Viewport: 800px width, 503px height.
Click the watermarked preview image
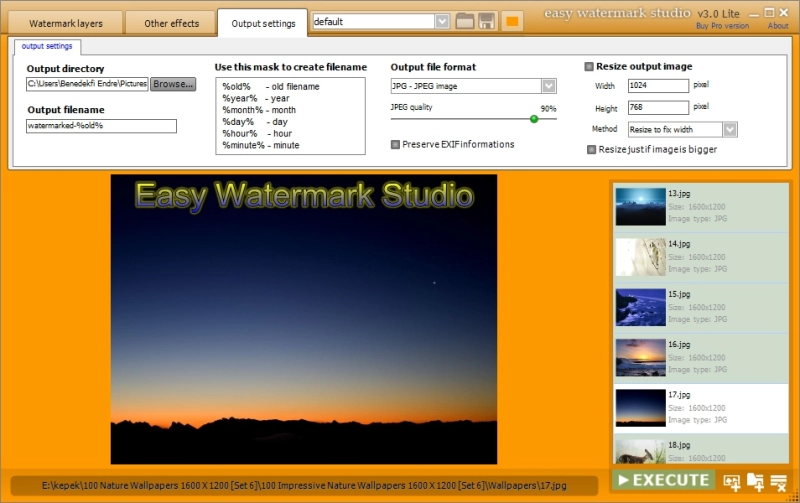point(304,319)
